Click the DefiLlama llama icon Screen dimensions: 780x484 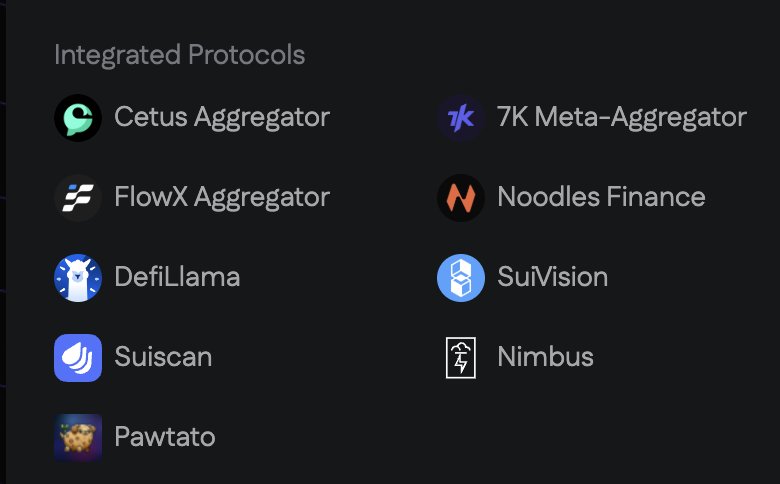tap(78, 278)
